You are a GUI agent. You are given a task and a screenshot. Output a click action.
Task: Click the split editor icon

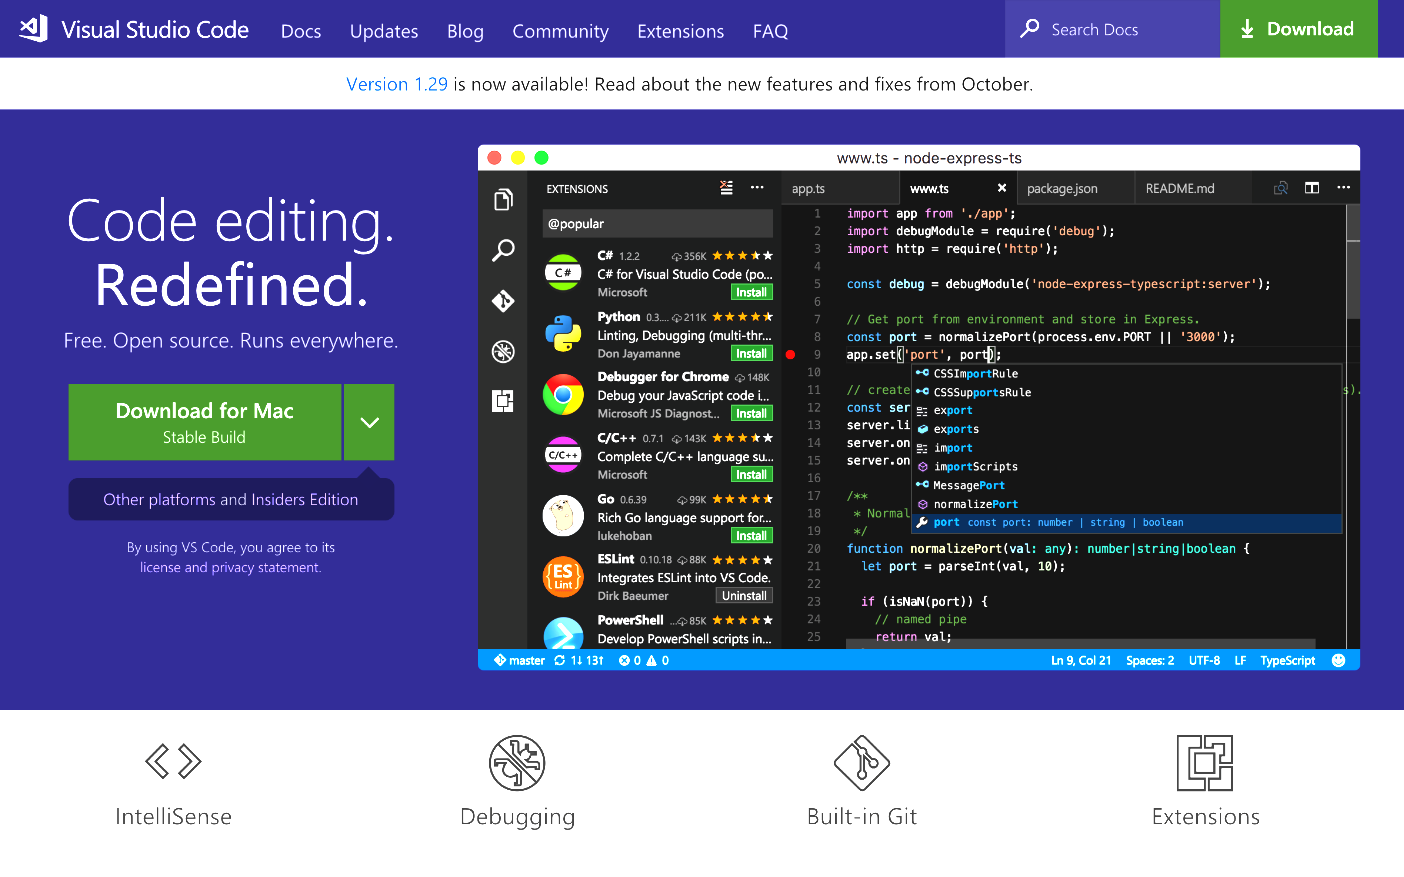click(x=1312, y=188)
